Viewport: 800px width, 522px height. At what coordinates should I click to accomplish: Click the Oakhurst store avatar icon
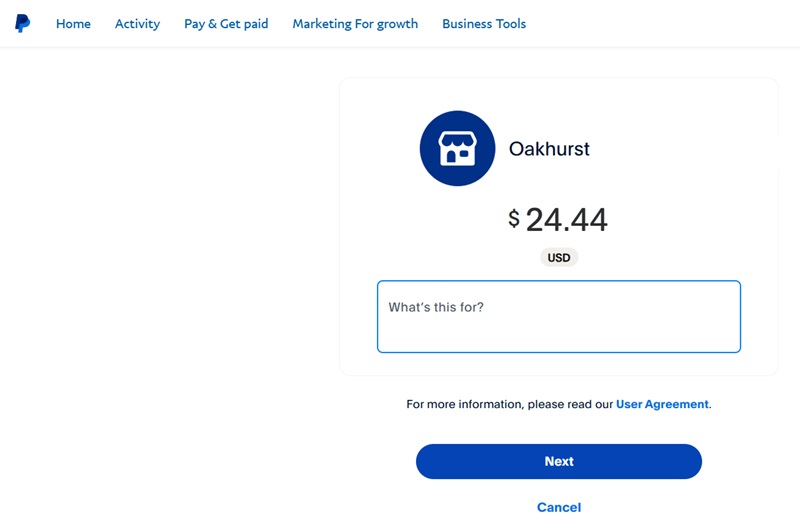457,148
